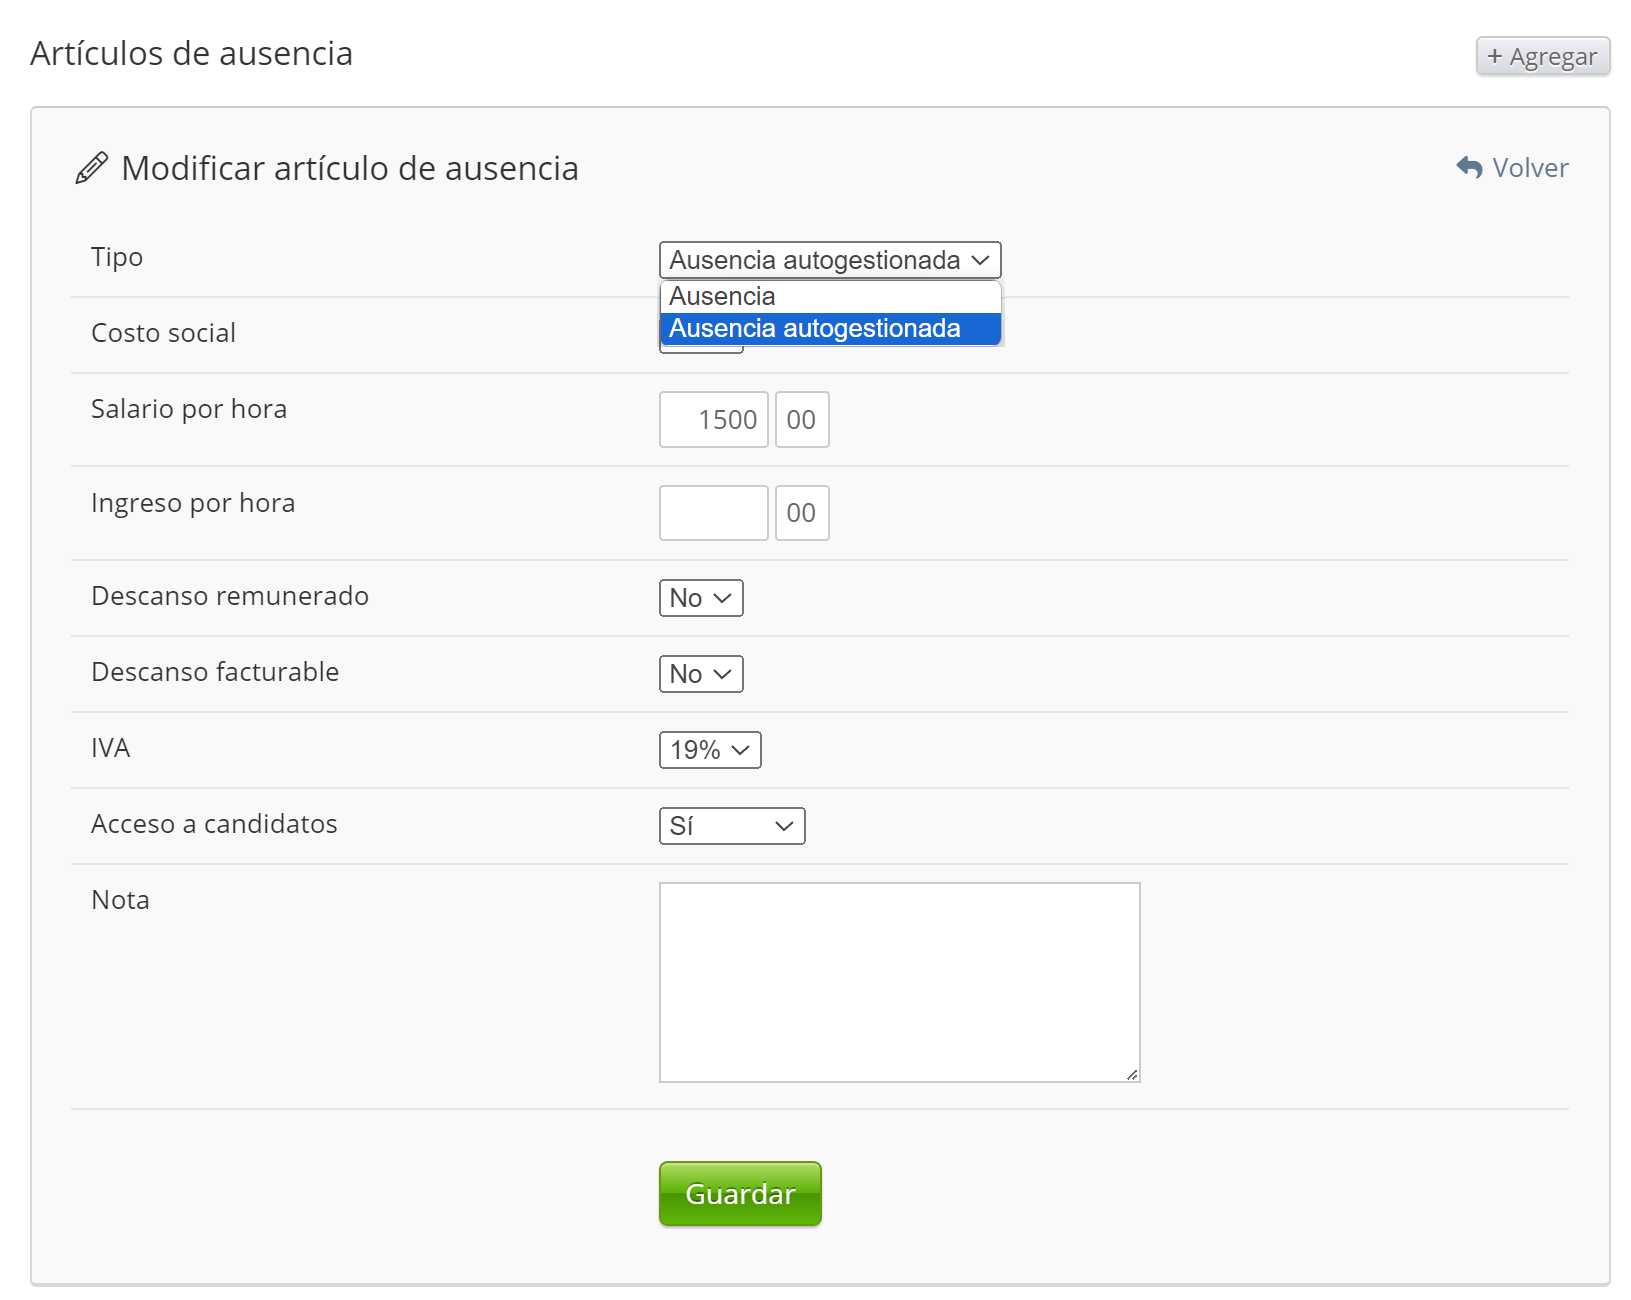Click the 'Acceso a candidatos' field label
The width and height of the screenshot is (1631, 1300).
point(214,824)
